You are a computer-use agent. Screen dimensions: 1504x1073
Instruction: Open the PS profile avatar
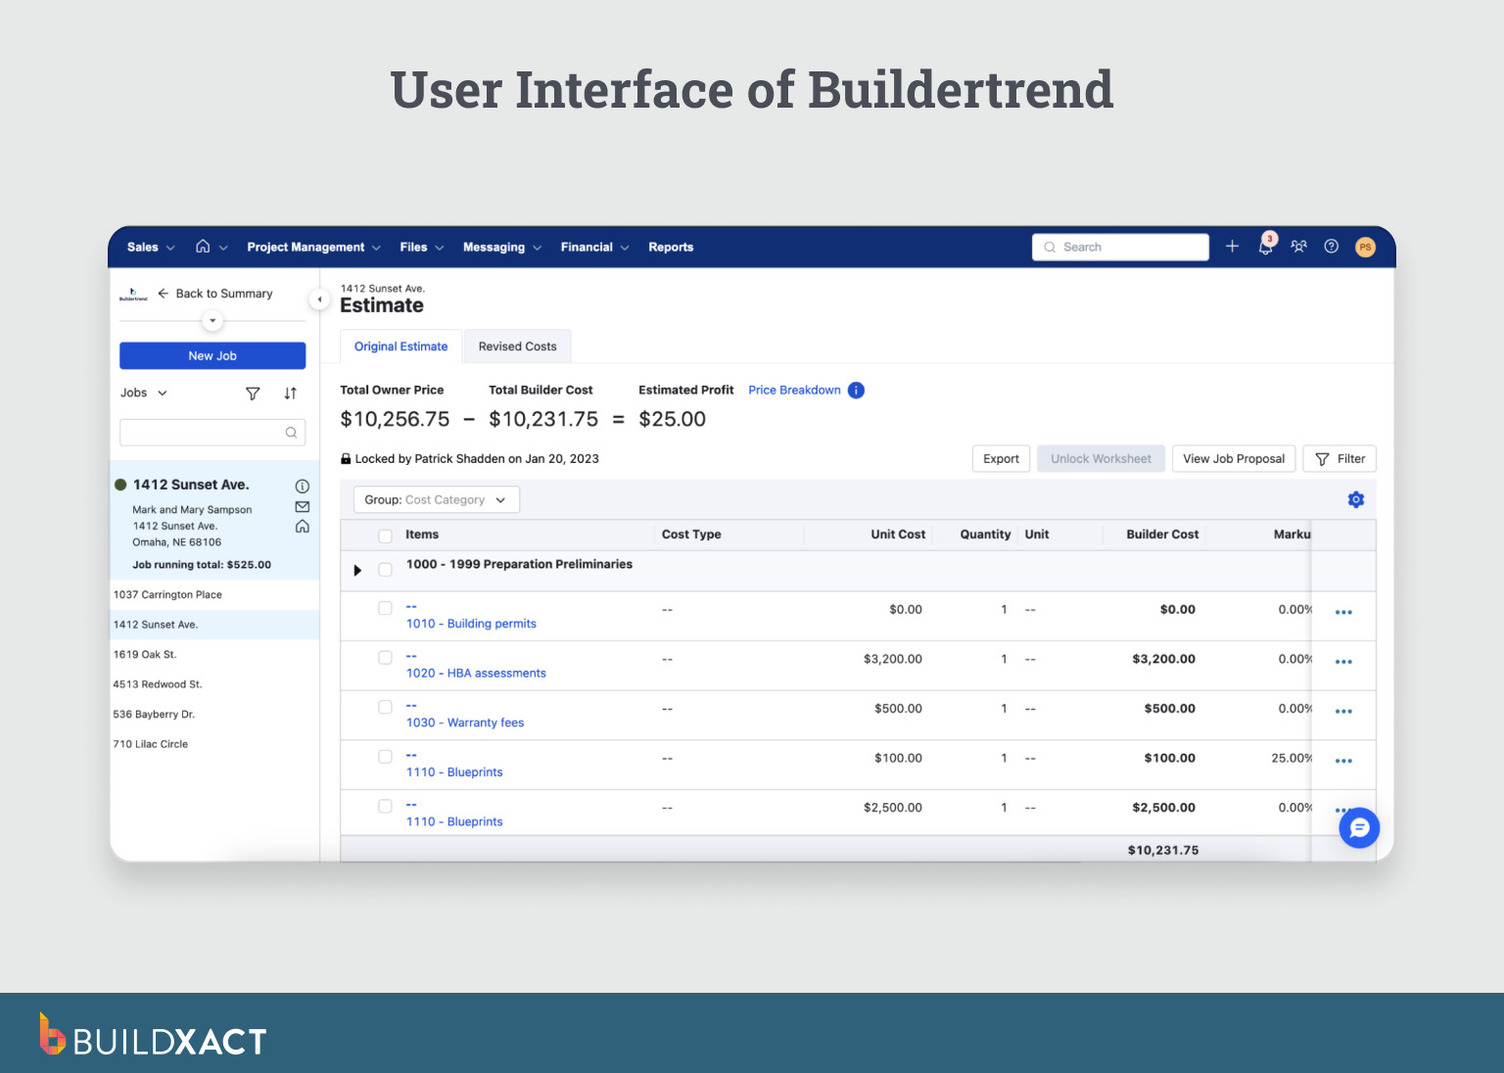(x=1364, y=247)
